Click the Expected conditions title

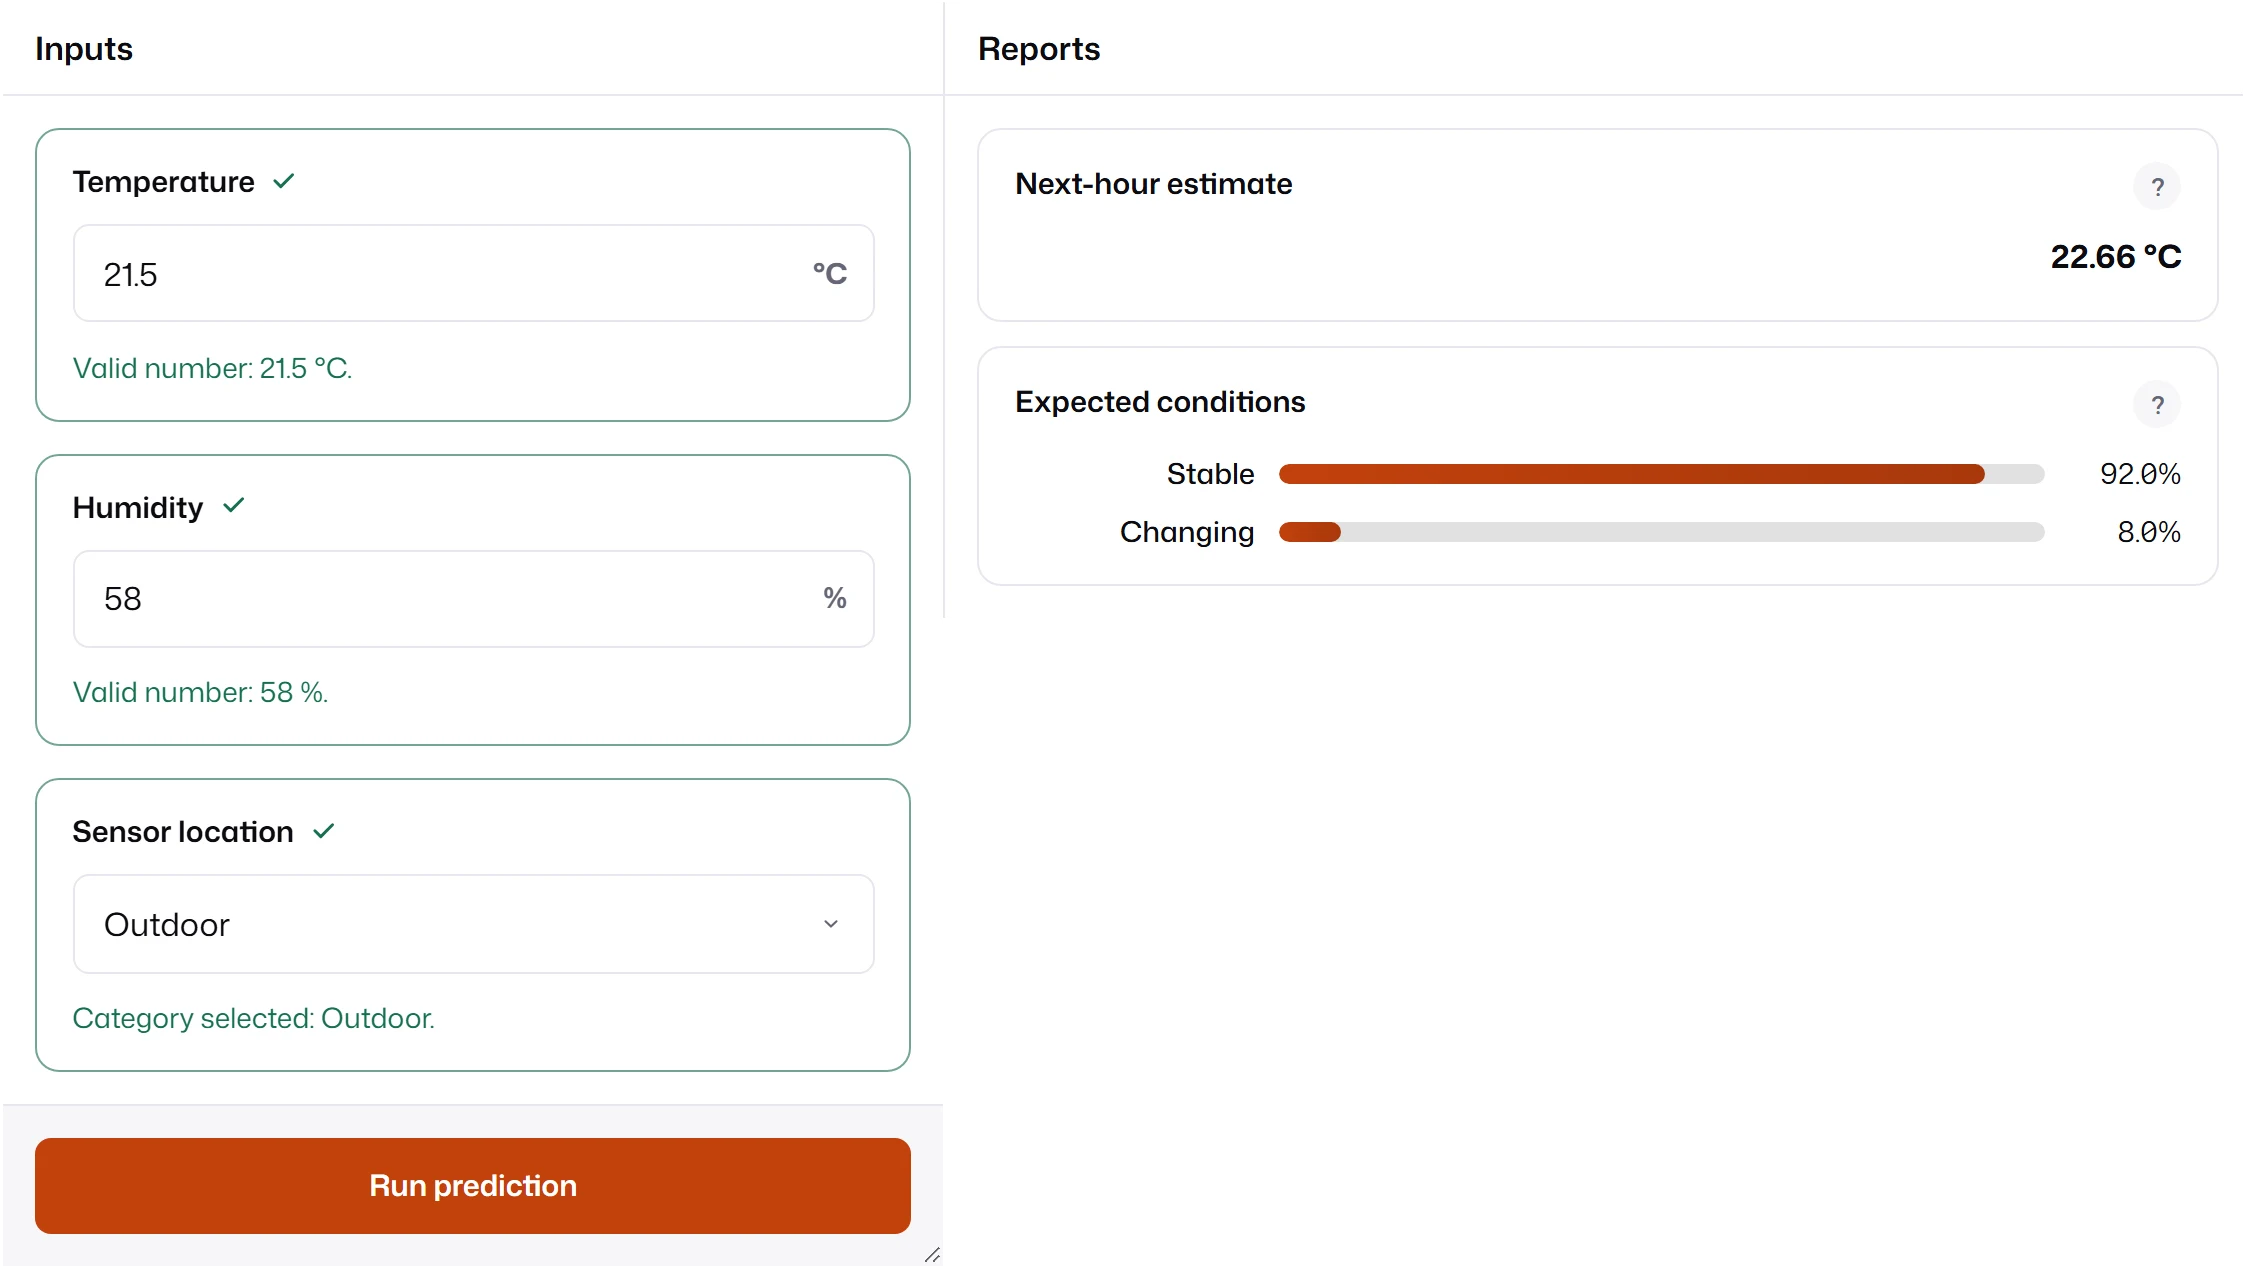[x=1160, y=402]
